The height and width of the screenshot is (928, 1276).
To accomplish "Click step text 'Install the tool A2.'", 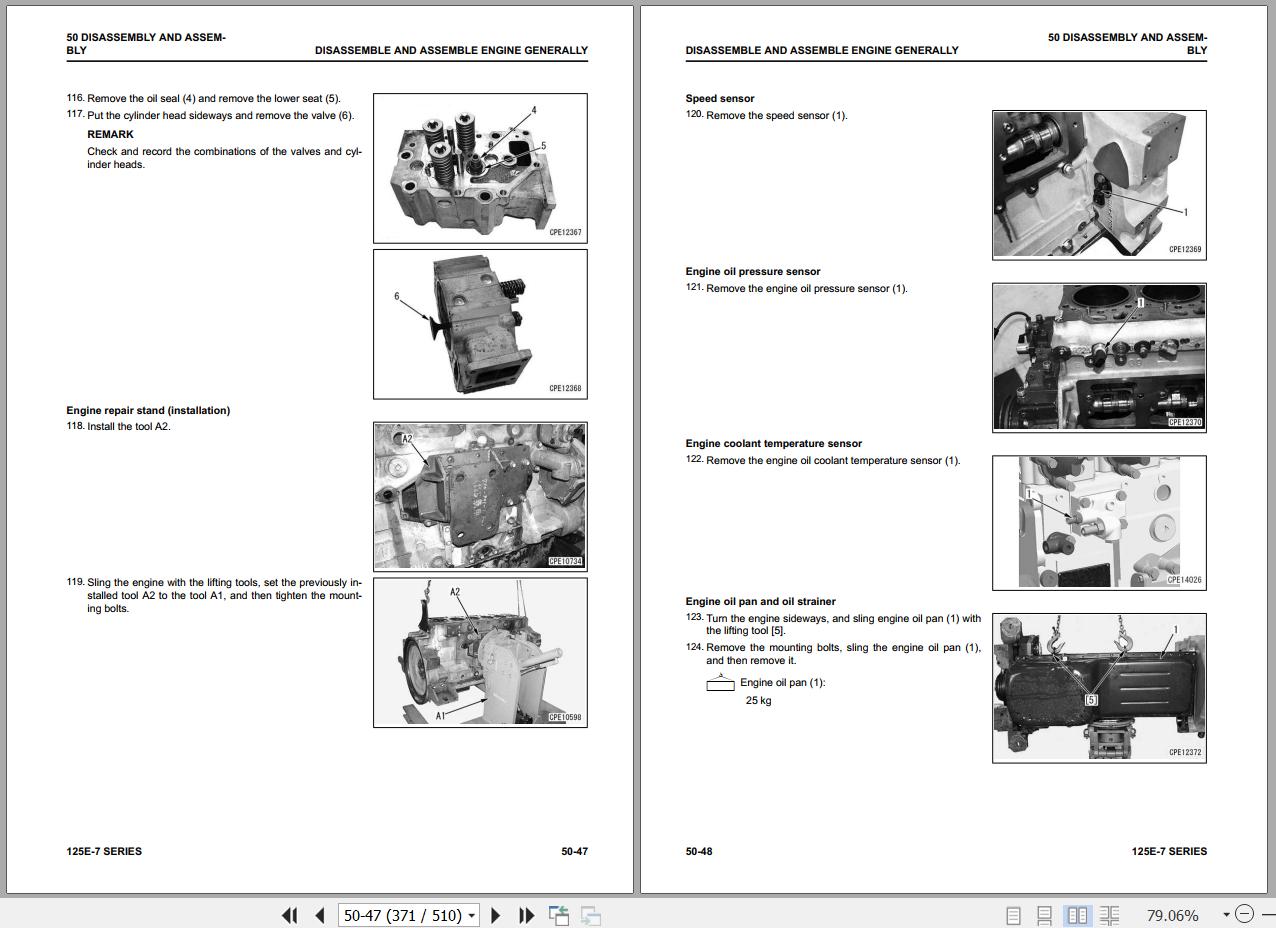I will click(x=129, y=426).
